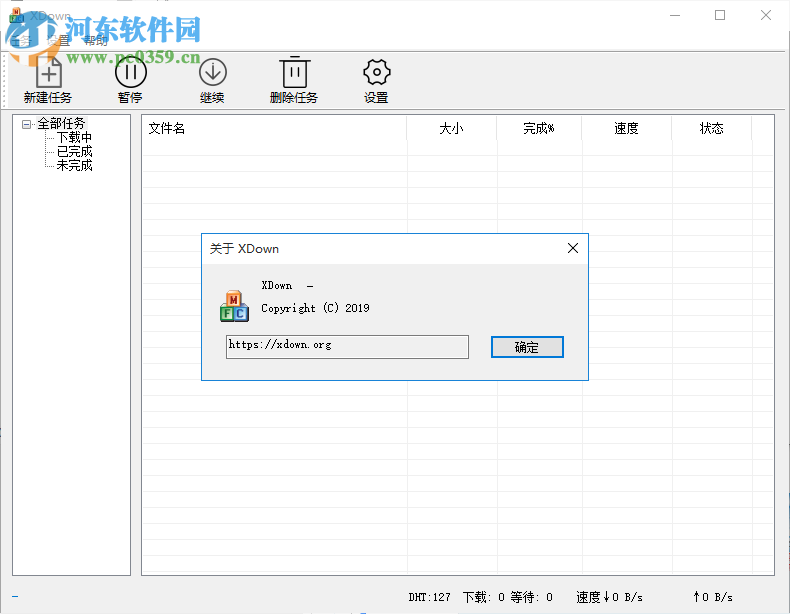The width and height of the screenshot is (790, 614).
Task: Open the 帮助 menu in the menu bar
Action: (x=96, y=40)
